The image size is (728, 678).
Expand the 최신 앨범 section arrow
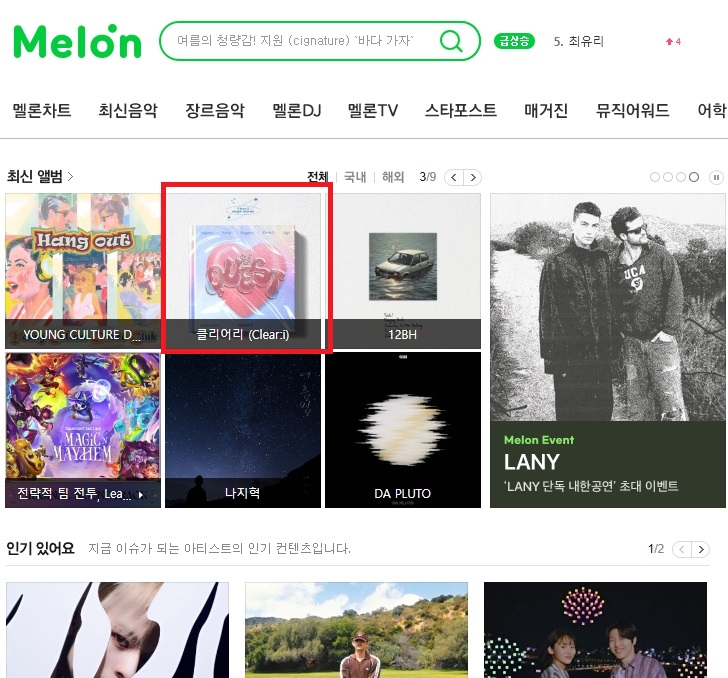pyautogui.click(x=71, y=176)
